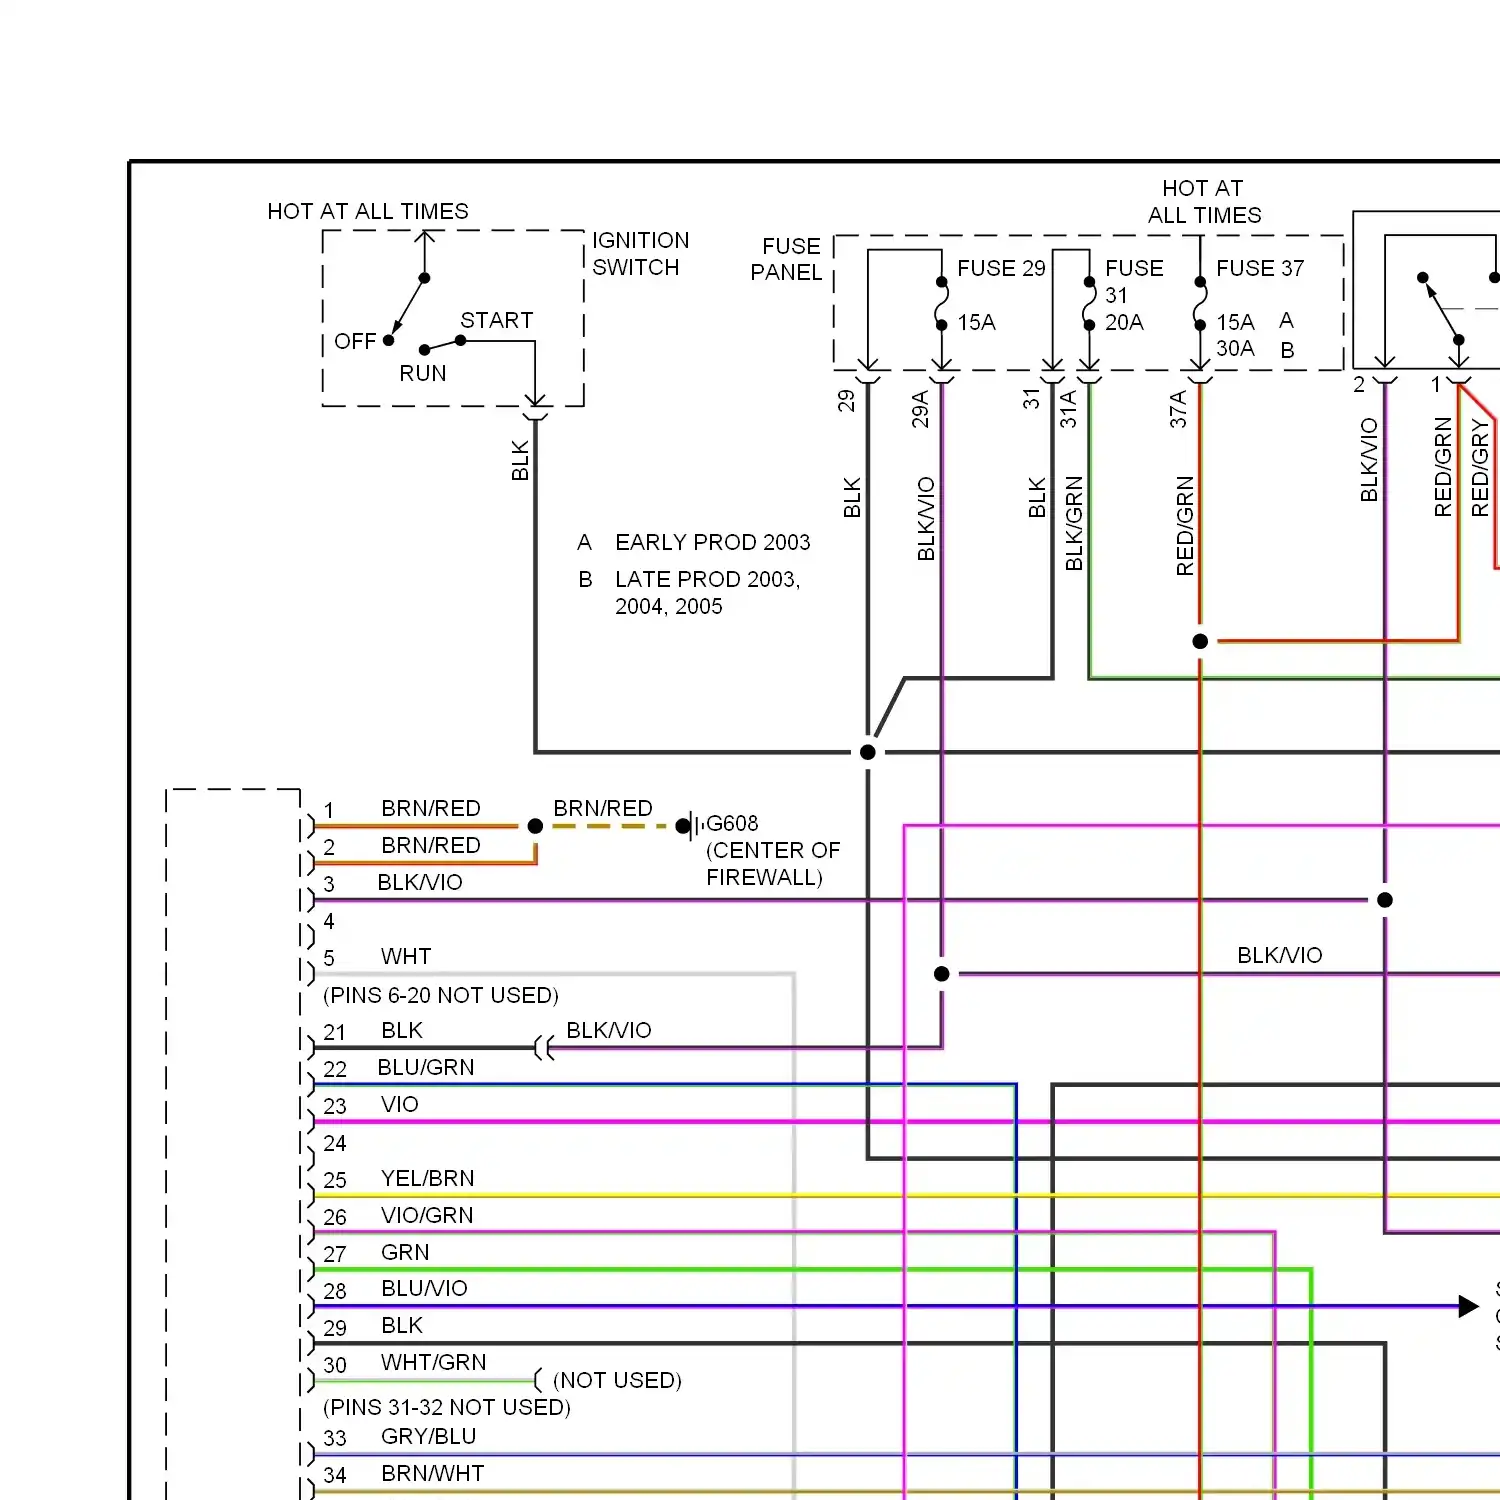Click pin 21 BLK label
Screen dimensions: 1500x1500
pos(402,1030)
